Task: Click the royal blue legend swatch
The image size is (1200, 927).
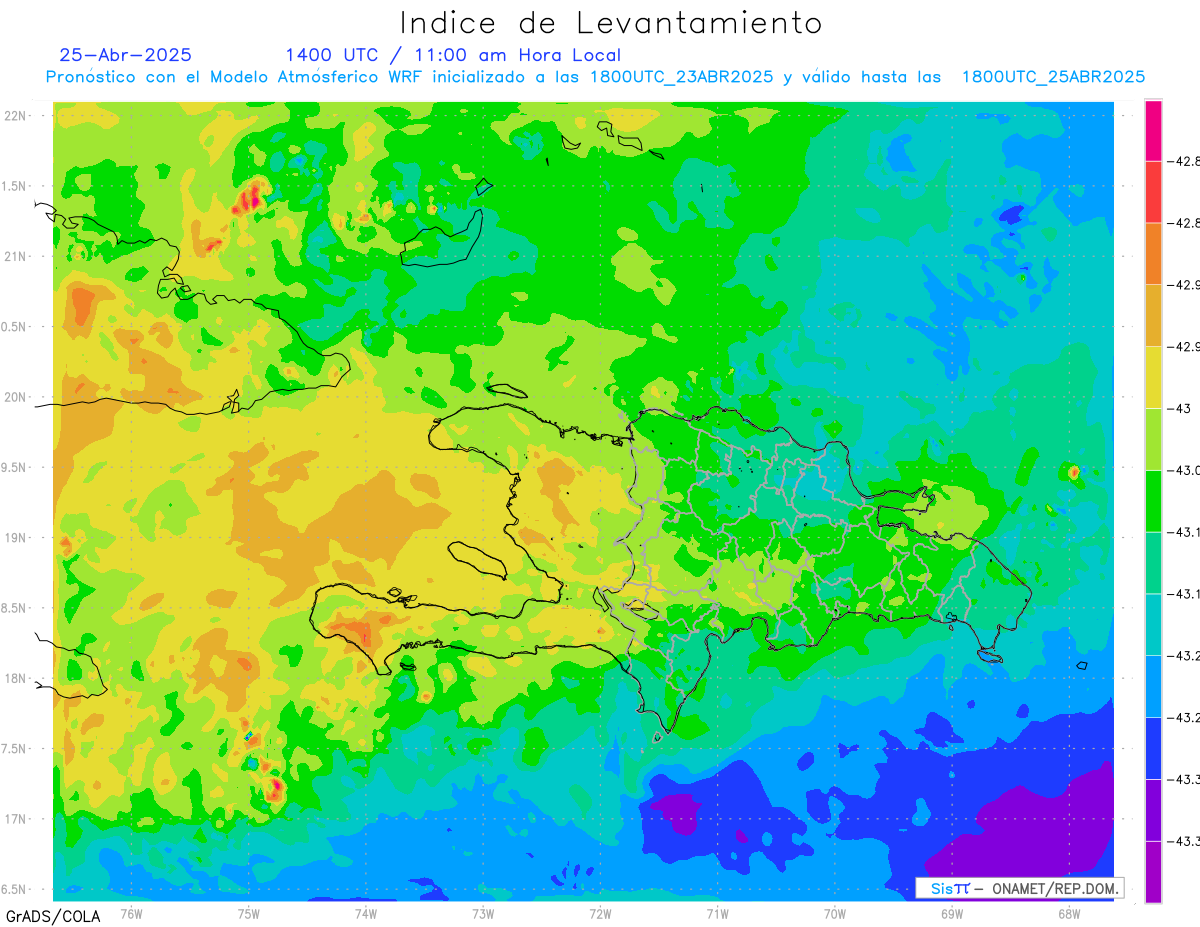Action: [x=1153, y=748]
